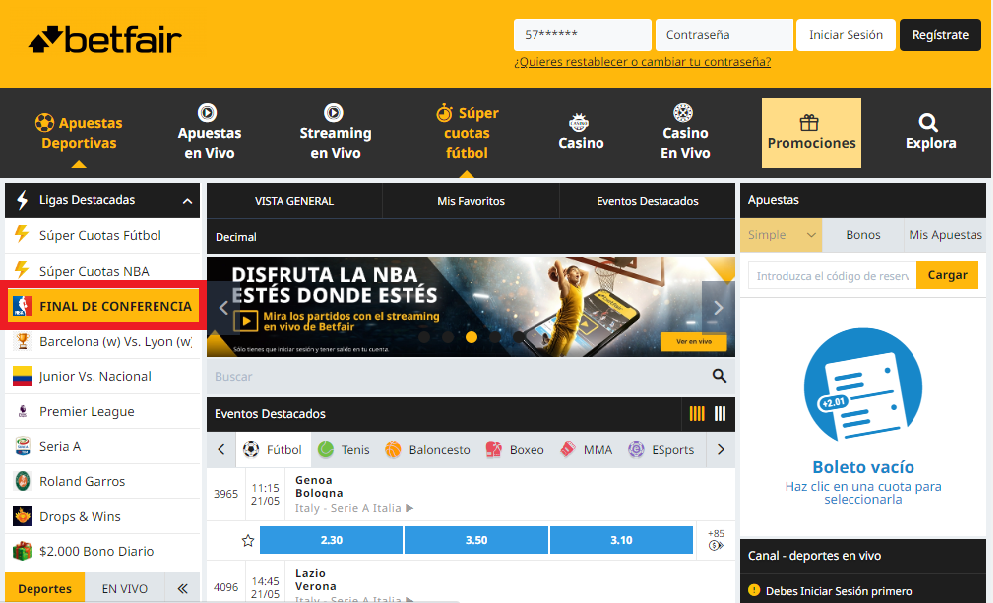The height and width of the screenshot is (603, 993).
Task: Open Italy - Serie A Italia link under Genoa
Action: [353, 508]
